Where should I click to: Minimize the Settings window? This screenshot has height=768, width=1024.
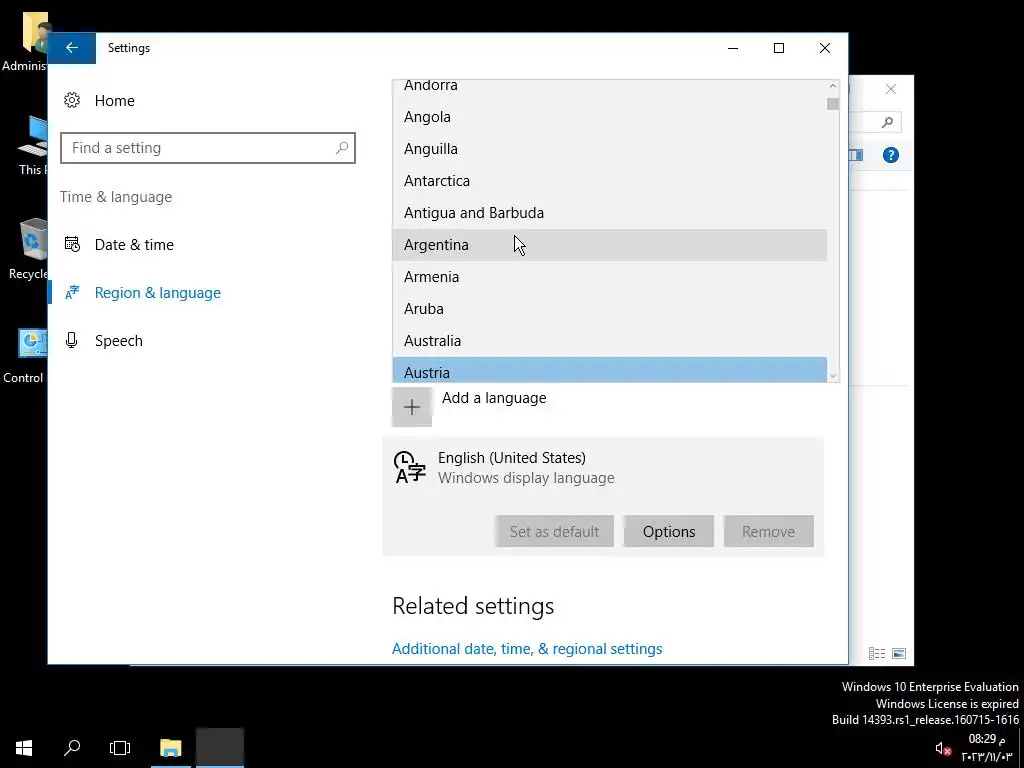[x=733, y=48]
